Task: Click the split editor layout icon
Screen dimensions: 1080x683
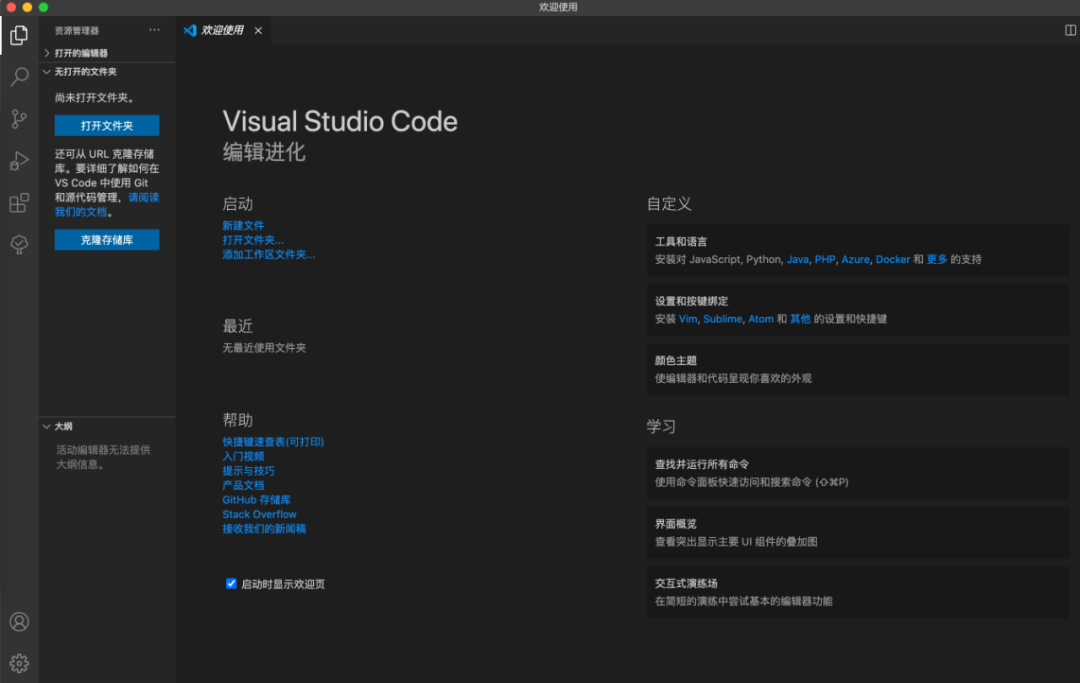Action: click(x=1070, y=31)
